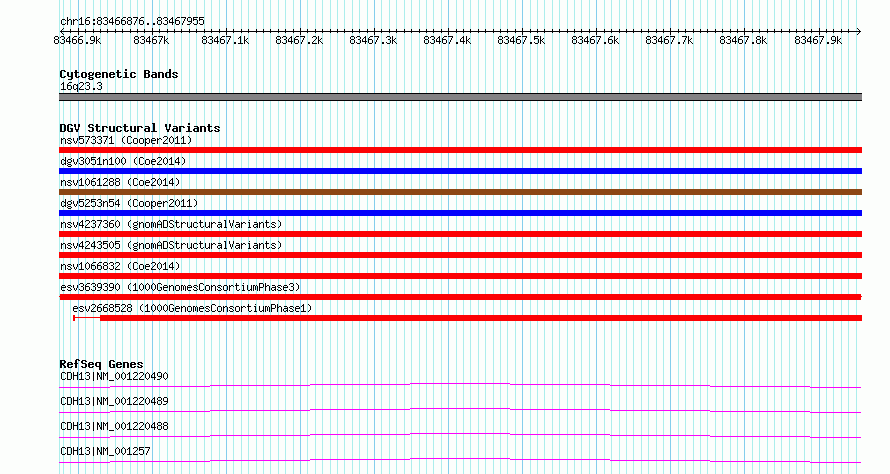Click the 83467k ruler tick label

tap(151, 40)
